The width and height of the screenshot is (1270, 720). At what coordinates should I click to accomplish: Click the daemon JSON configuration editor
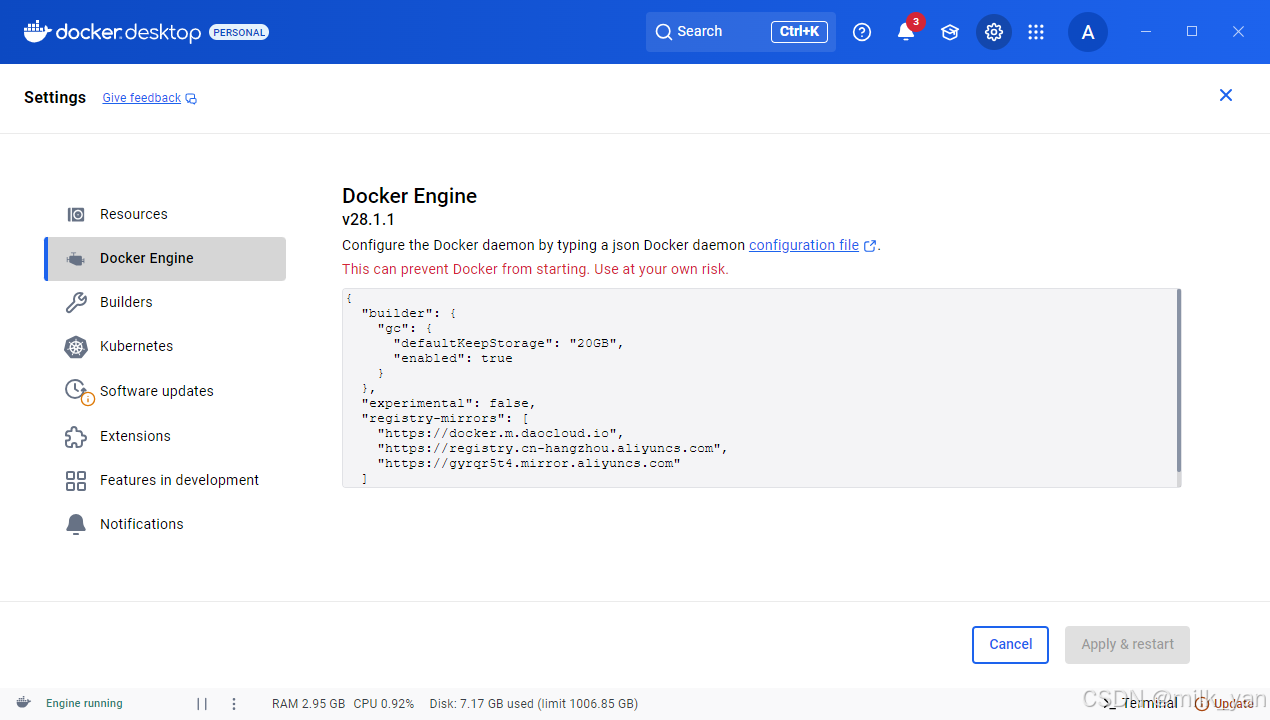(x=761, y=388)
